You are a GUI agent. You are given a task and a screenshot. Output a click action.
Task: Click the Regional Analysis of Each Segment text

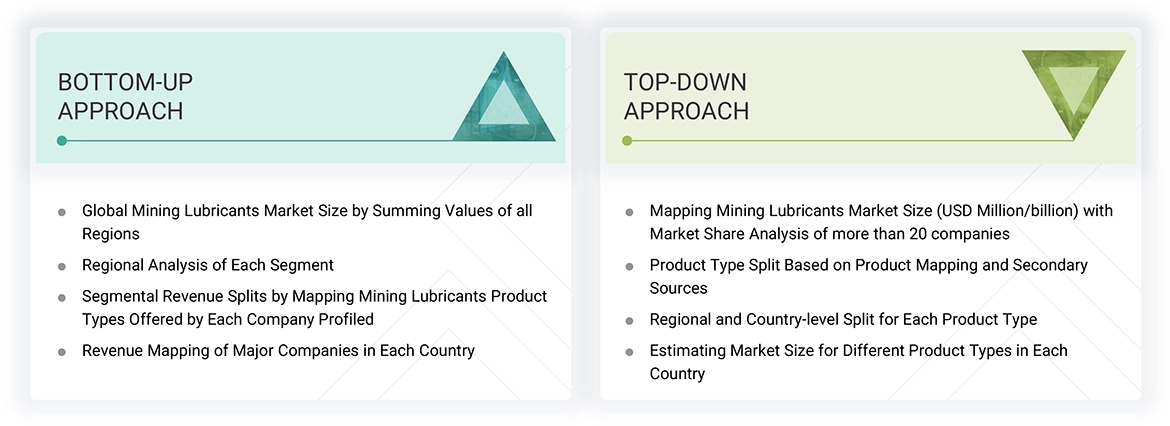tap(208, 265)
